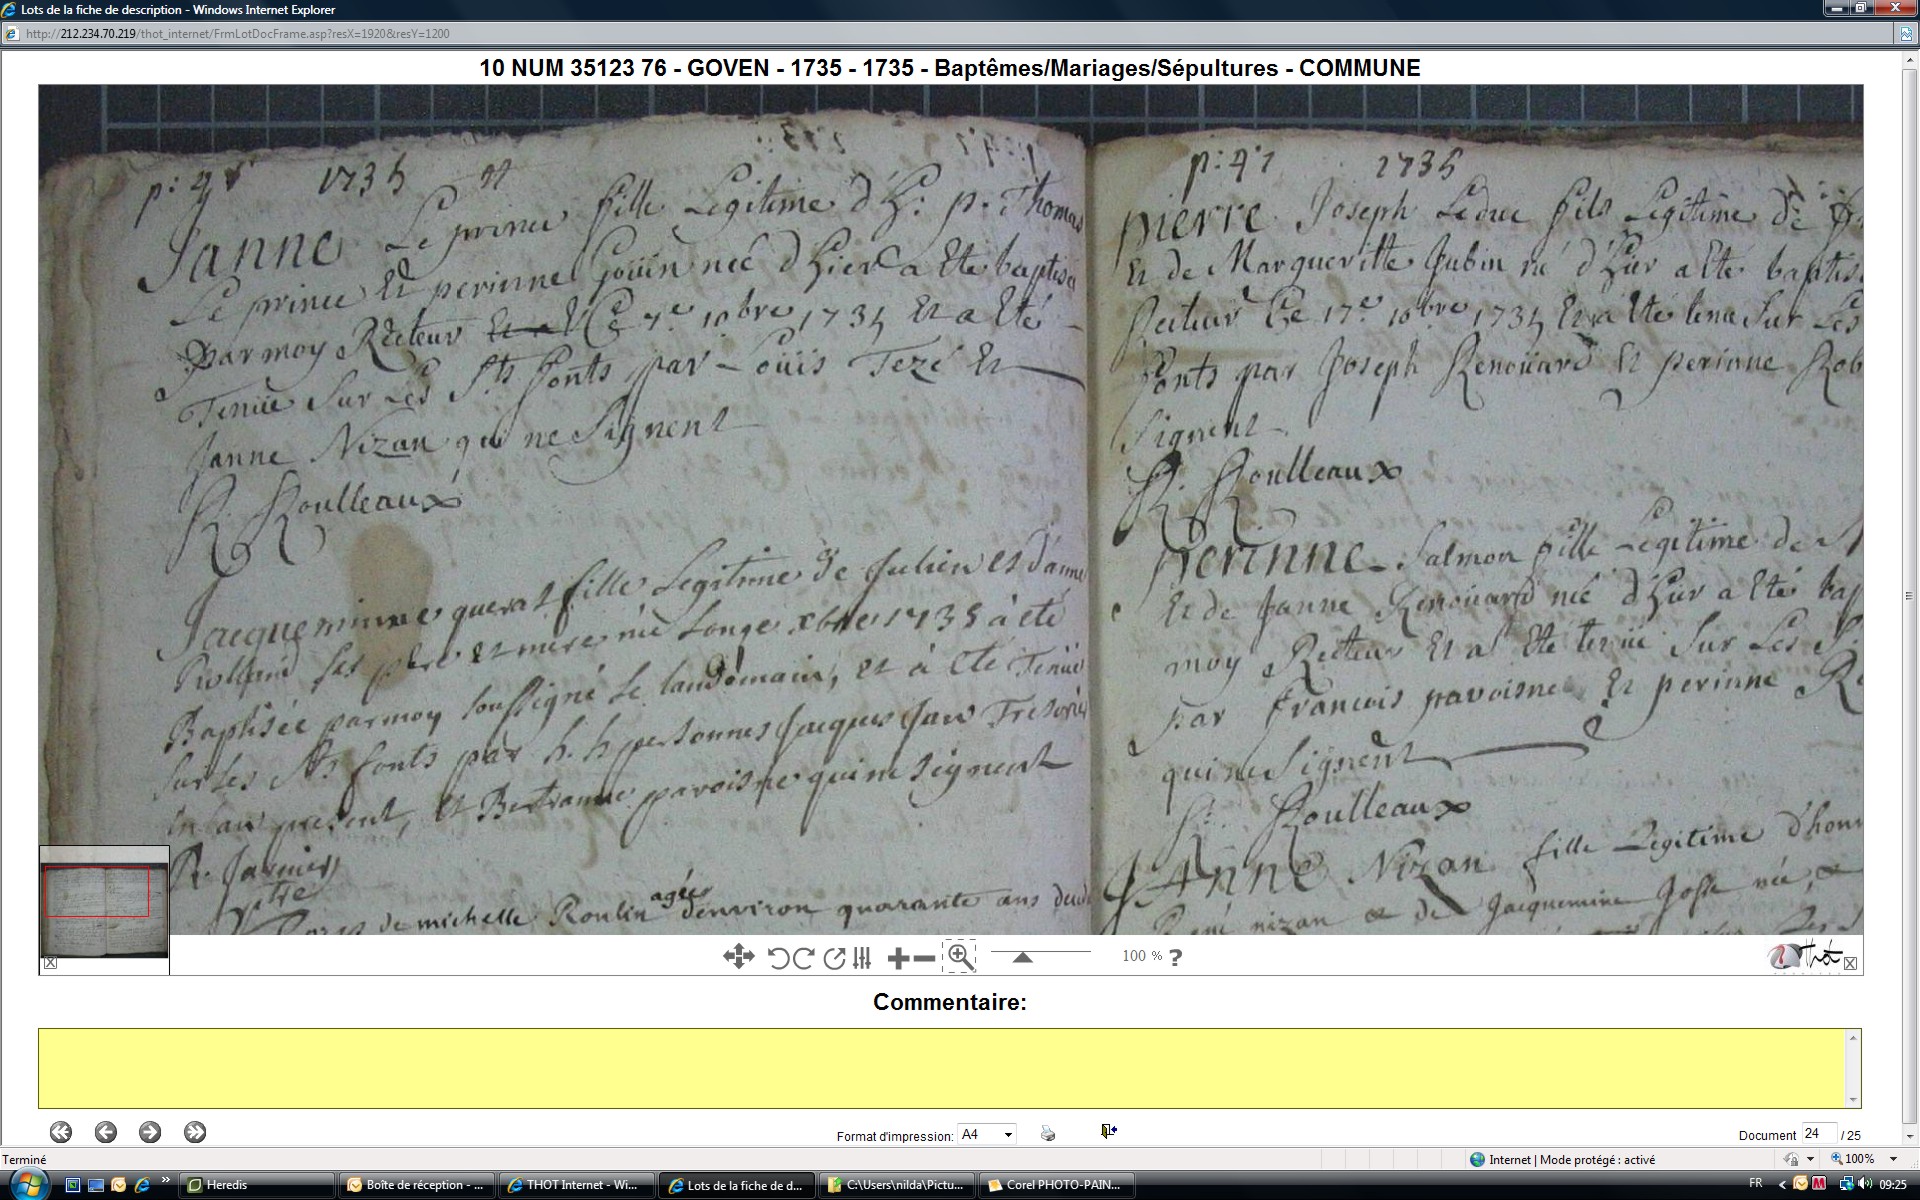Zoom out with the minus icon
The image size is (1920, 1200).
[x=925, y=958]
